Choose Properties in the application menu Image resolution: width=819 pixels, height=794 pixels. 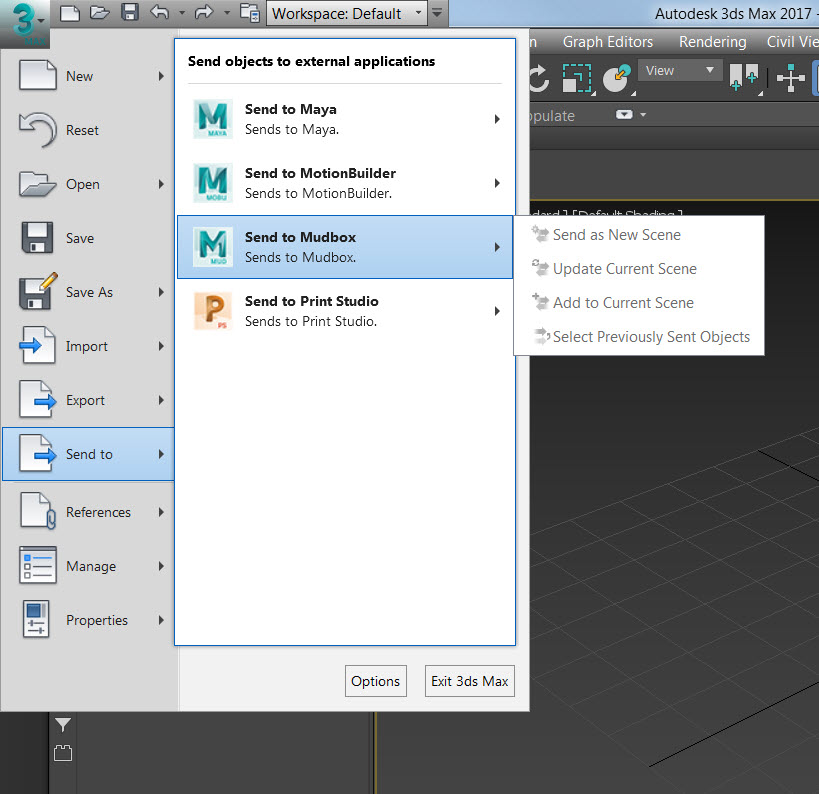[x=89, y=621]
